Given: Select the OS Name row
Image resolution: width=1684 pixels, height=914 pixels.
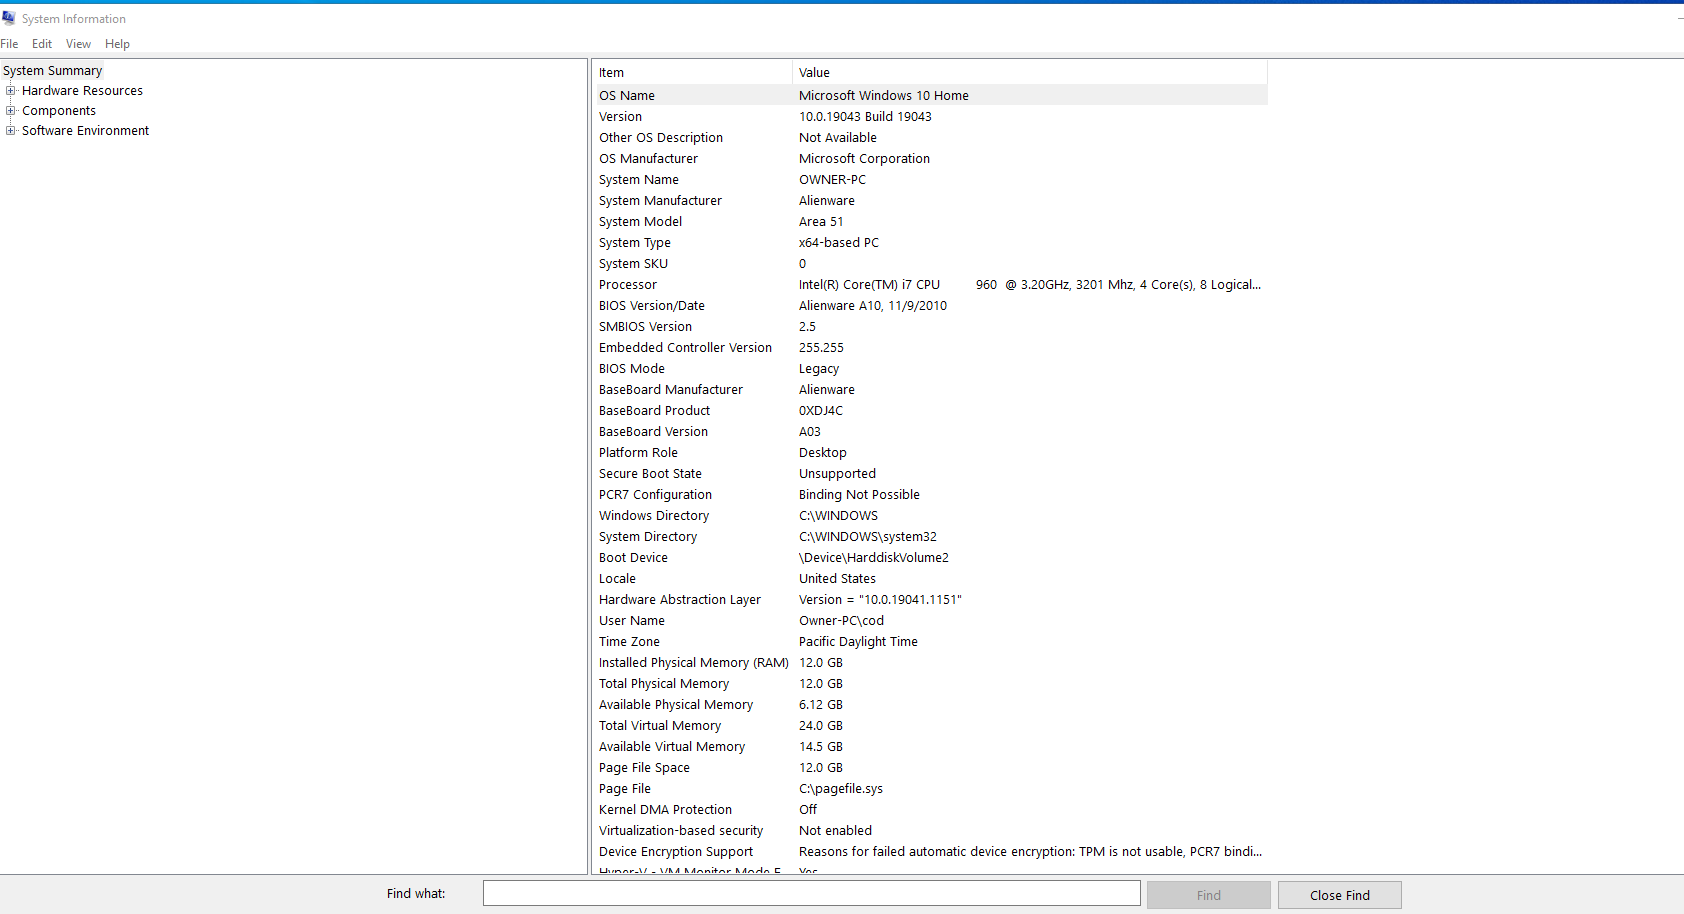Looking at the screenshot, I should click(931, 96).
